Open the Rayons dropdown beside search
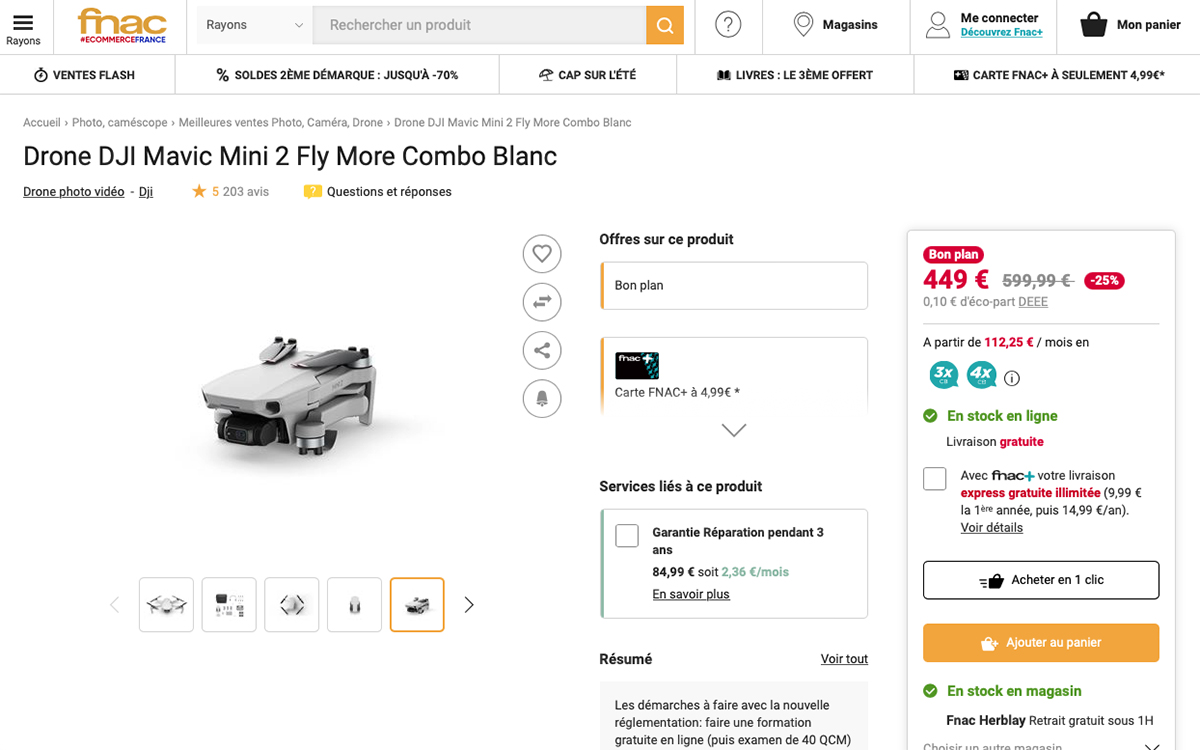The height and width of the screenshot is (750, 1200). pos(254,25)
